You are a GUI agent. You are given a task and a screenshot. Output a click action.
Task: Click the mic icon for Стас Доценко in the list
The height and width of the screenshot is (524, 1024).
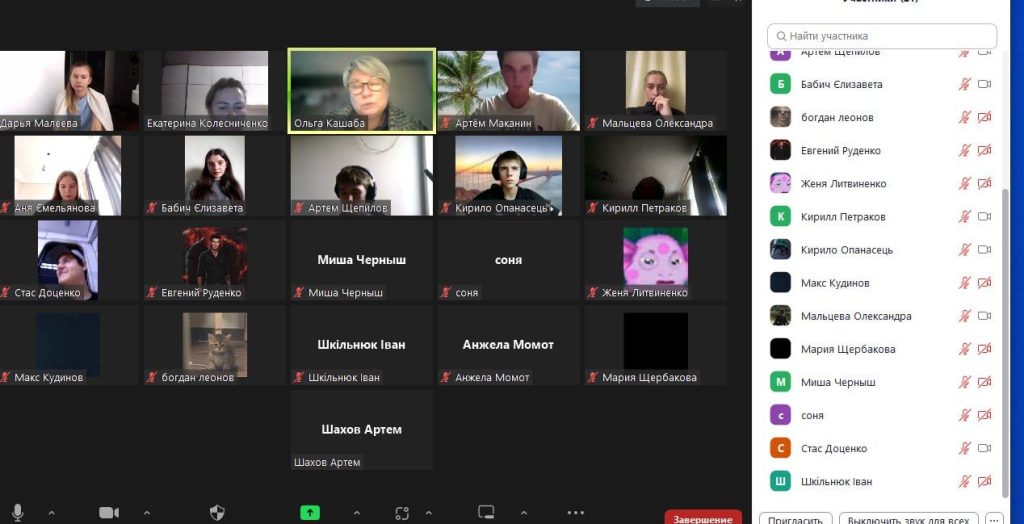point(965,448)
